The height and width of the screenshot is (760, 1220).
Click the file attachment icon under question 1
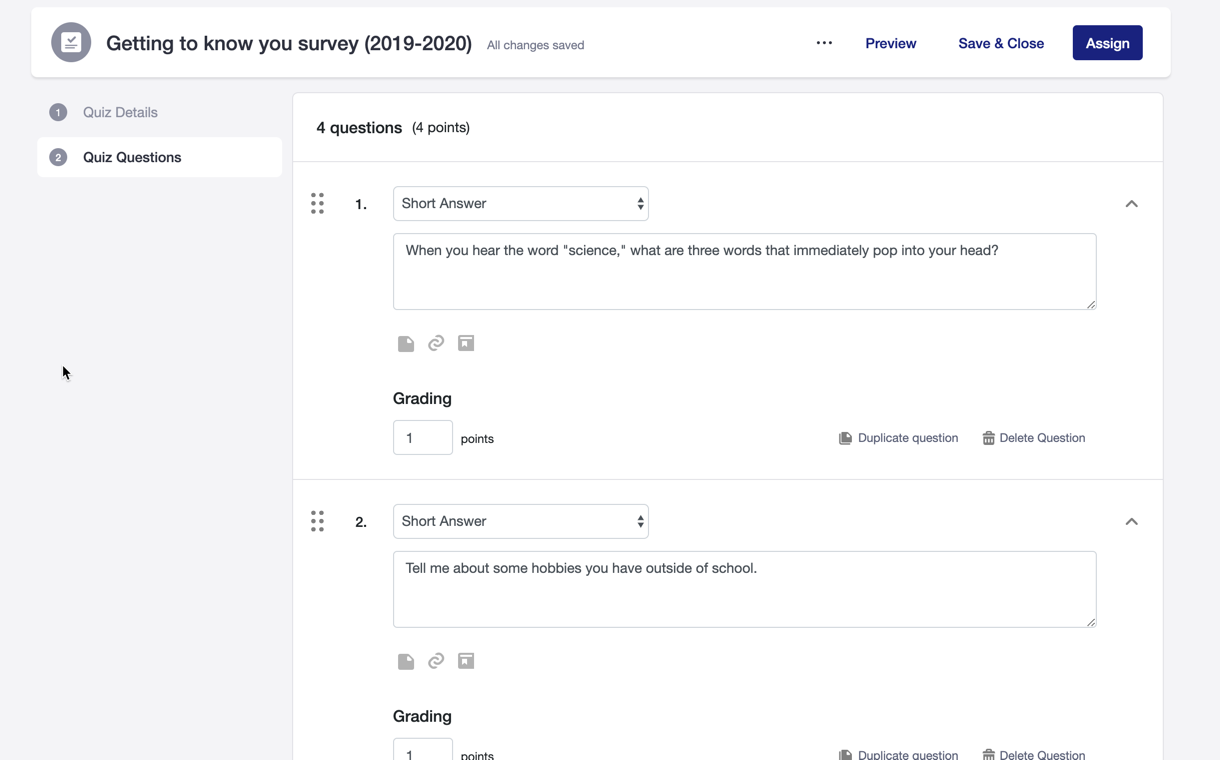406,344
